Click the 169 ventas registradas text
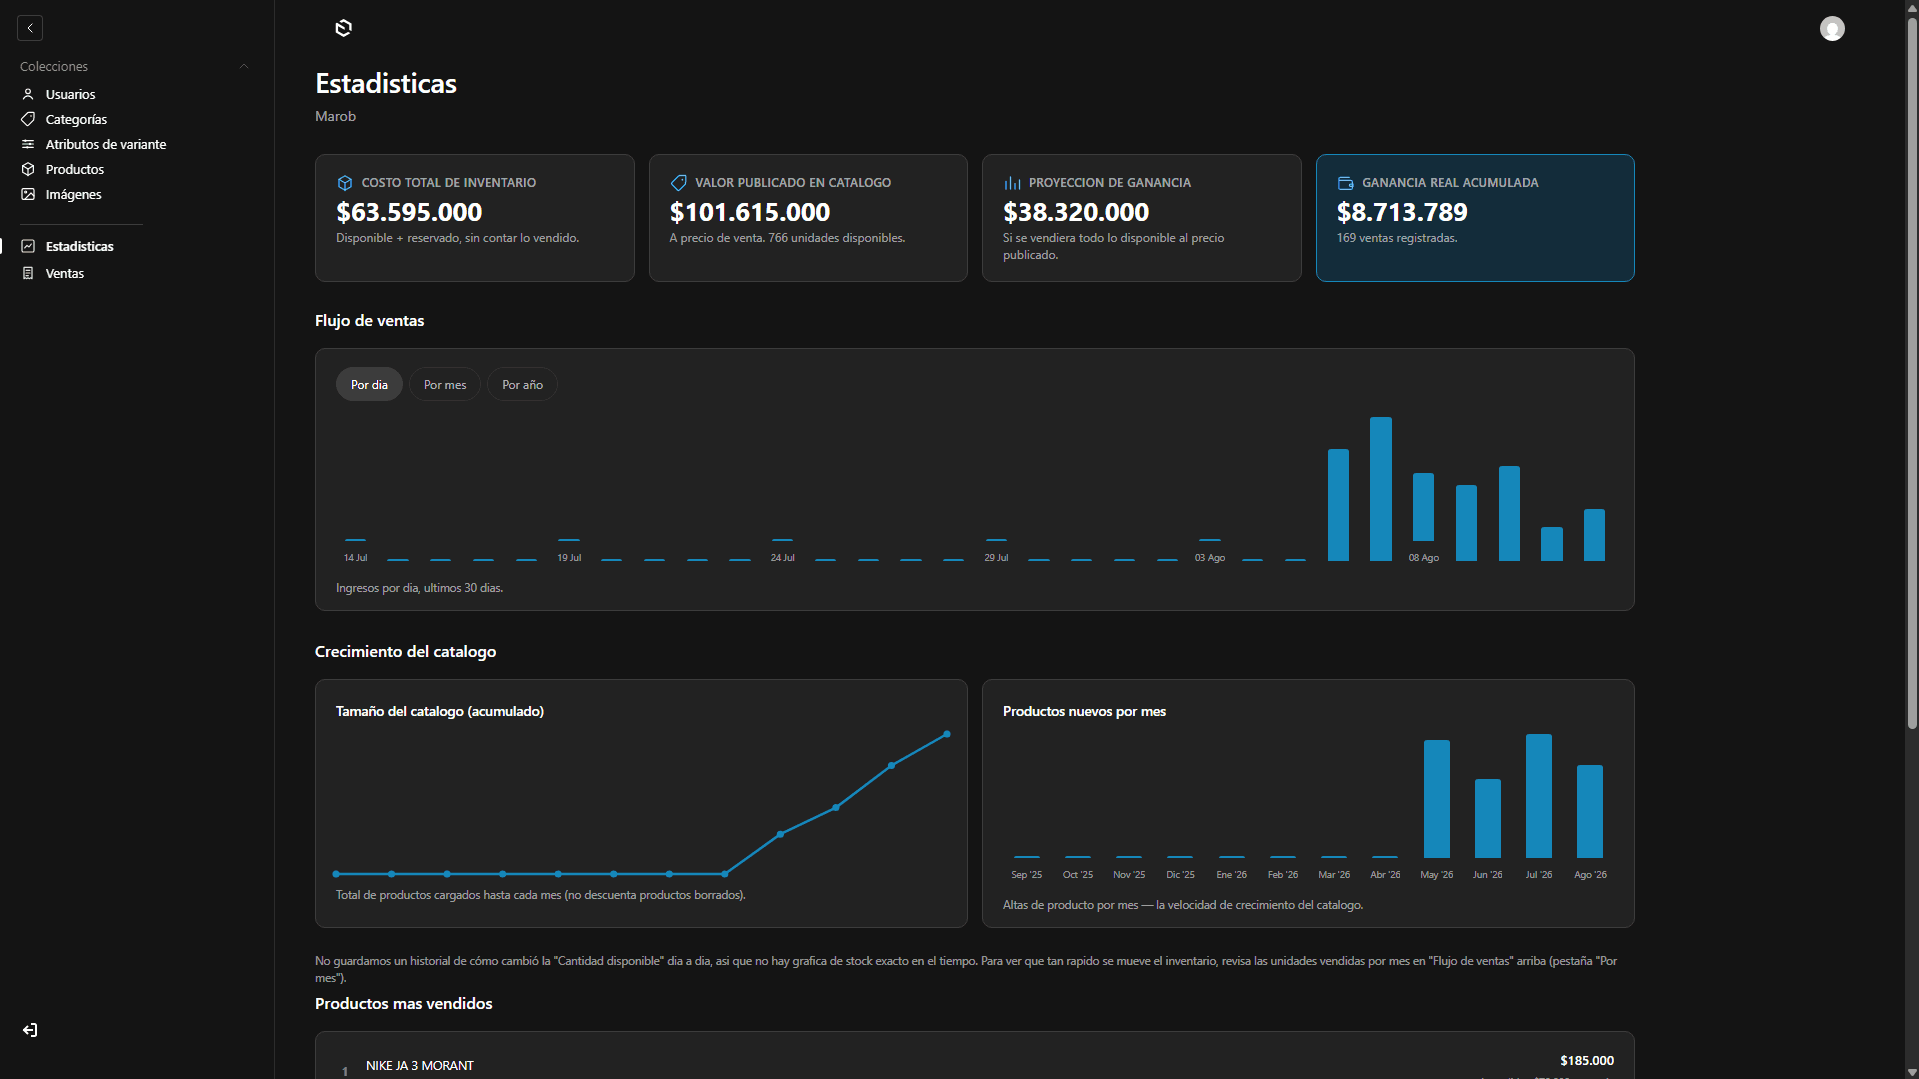This screenshot has width=1919, height=1079. pos(1397,238)
